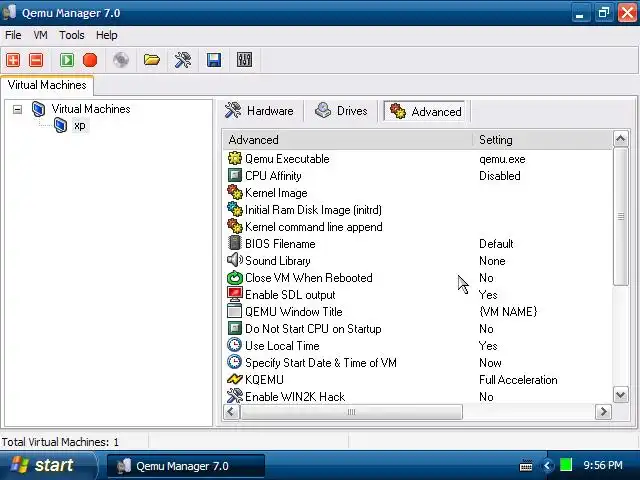Click the vertical scrollbar thumb

(x=620, y=216)
